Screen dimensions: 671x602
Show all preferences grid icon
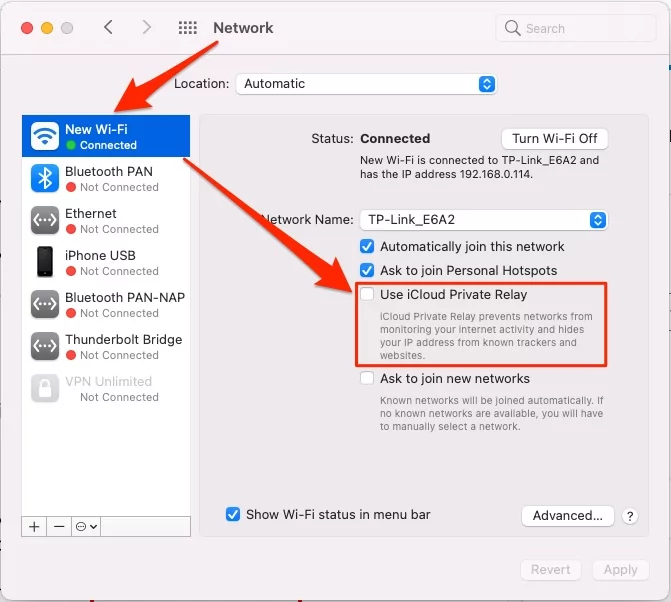click(187, 28)
